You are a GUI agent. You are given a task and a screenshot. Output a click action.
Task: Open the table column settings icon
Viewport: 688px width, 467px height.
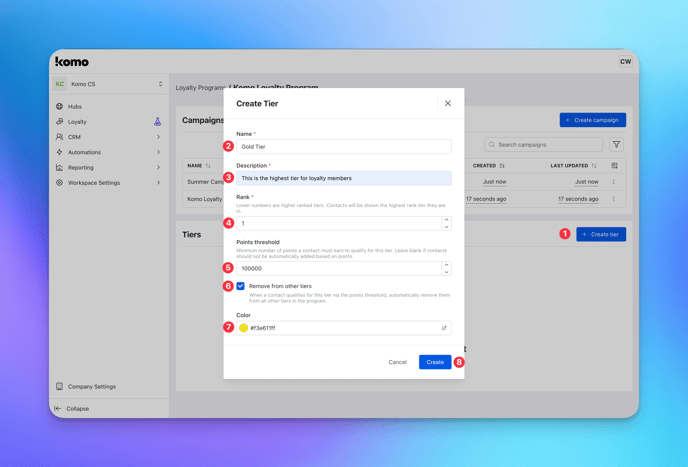pyautogui.click(x=614, y=166)
